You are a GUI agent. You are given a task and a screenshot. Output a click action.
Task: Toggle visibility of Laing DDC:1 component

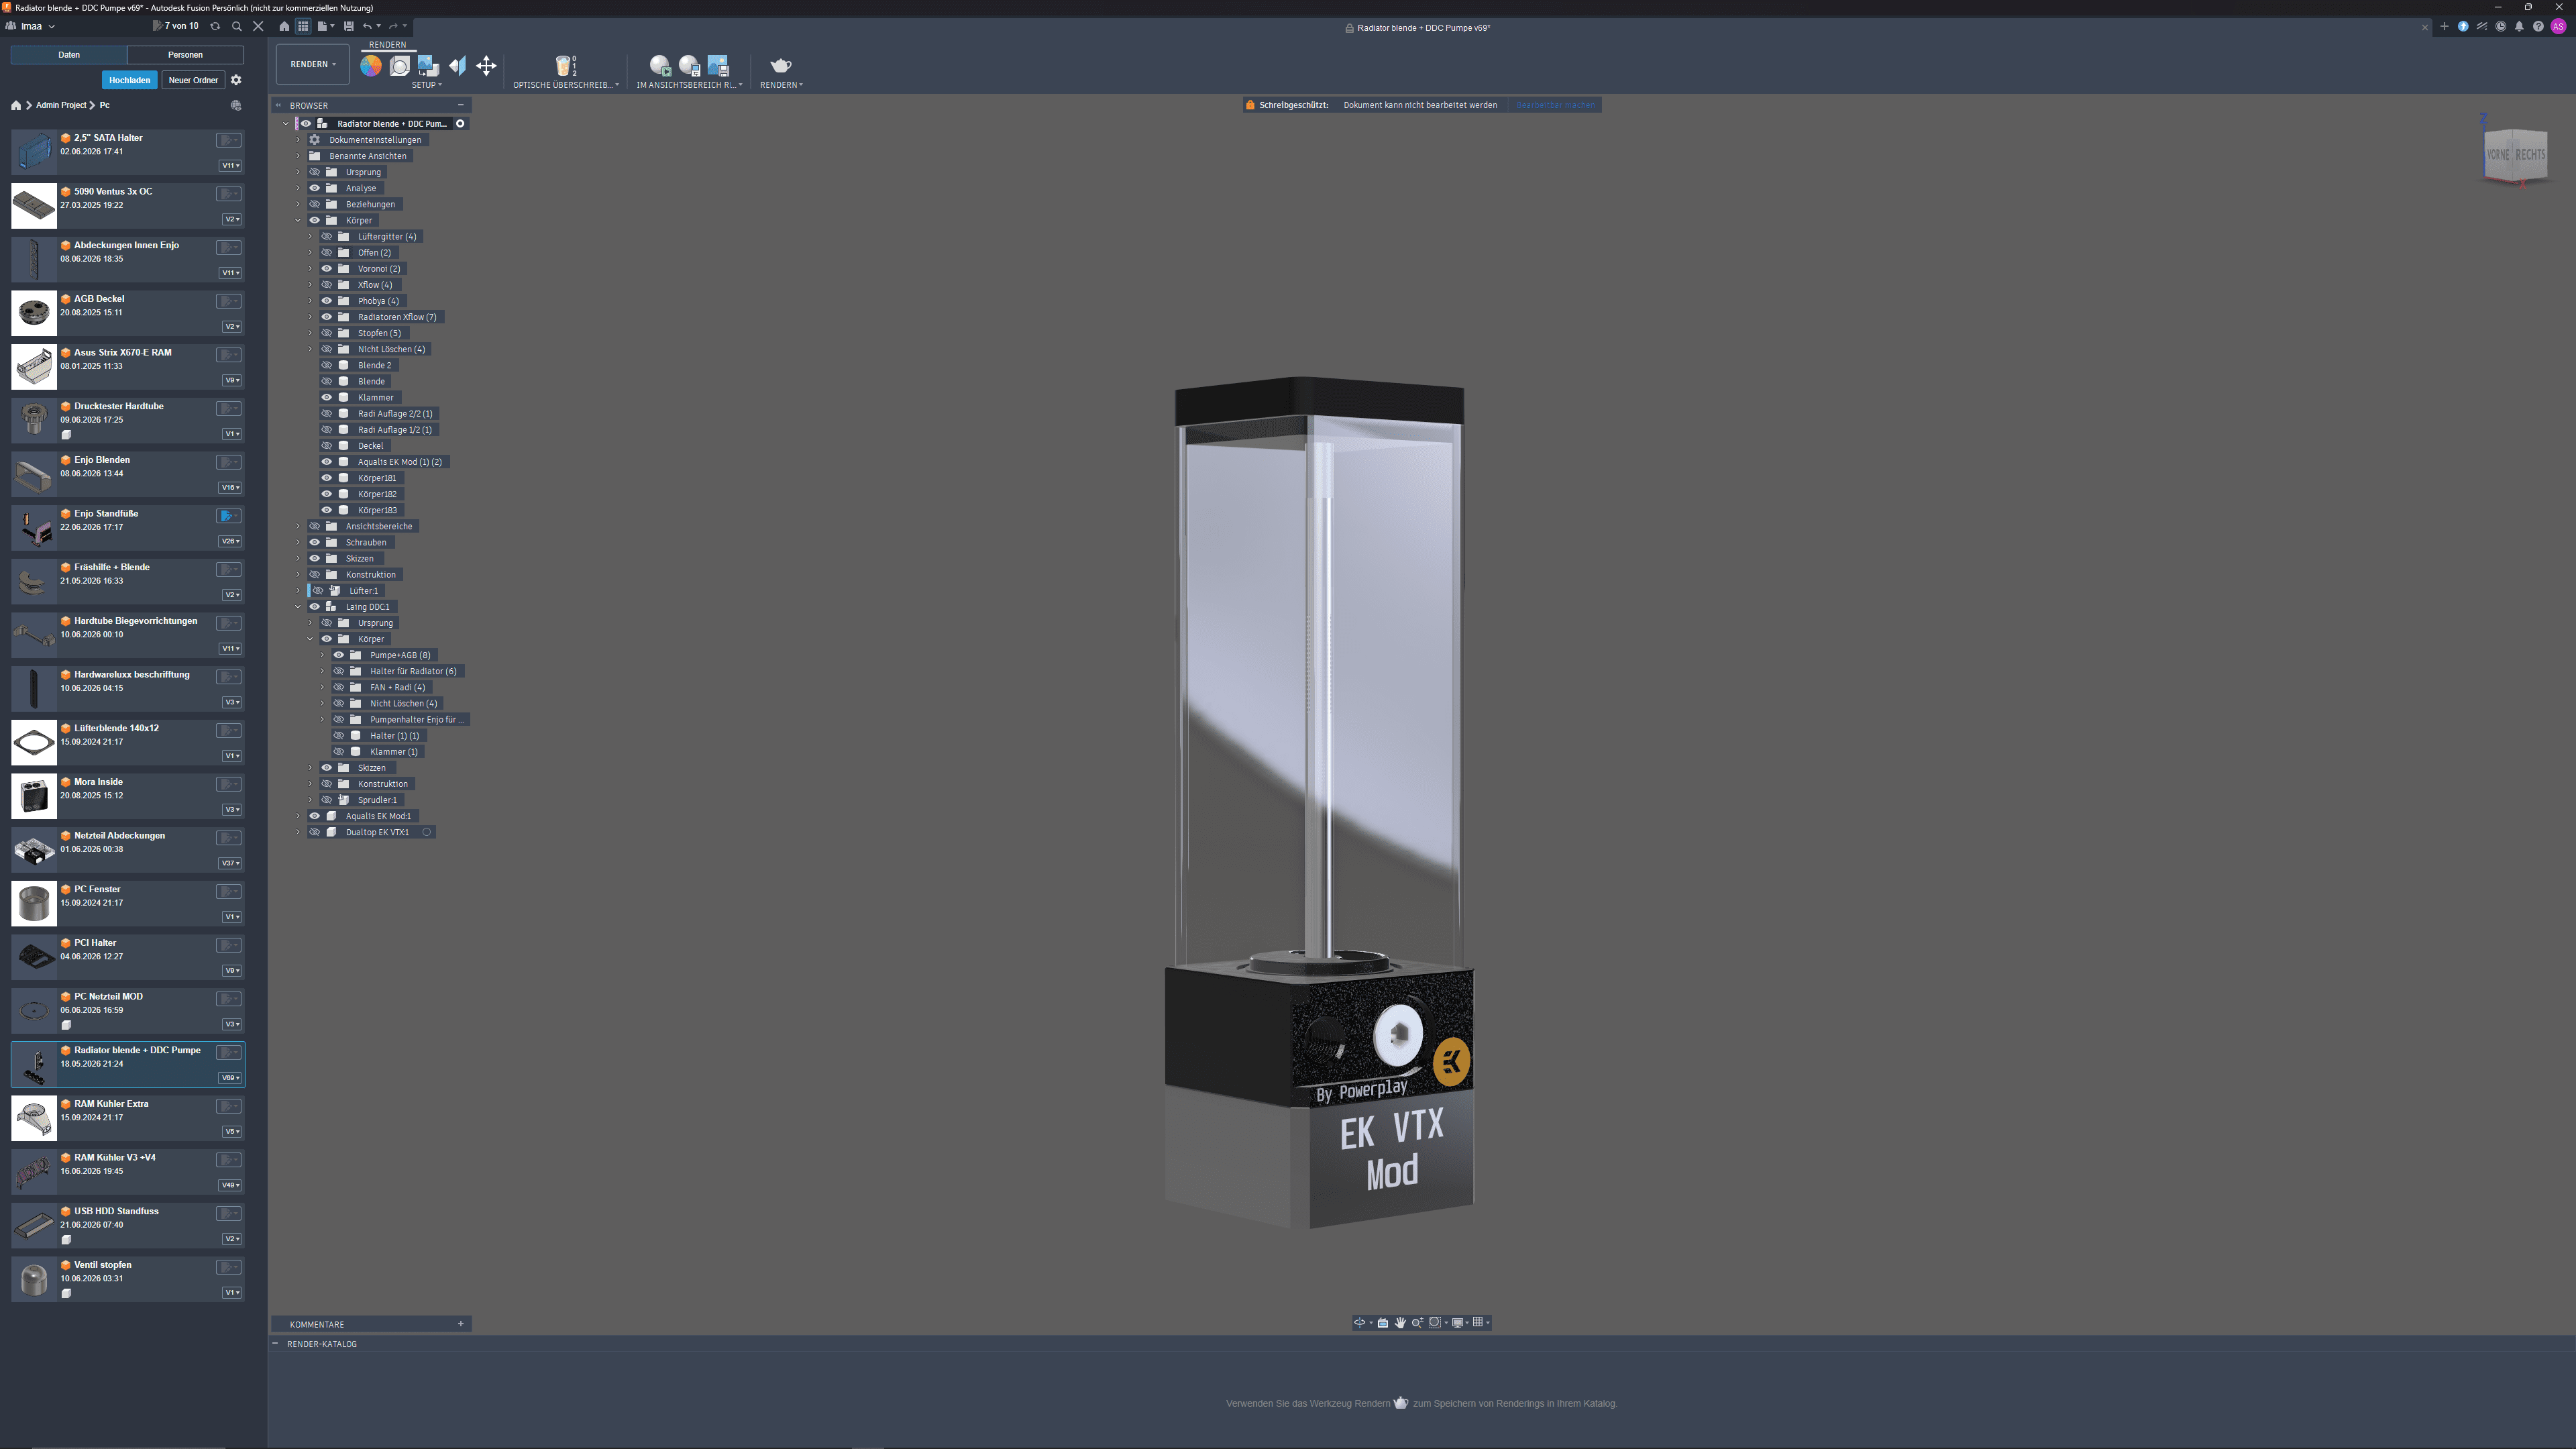point(314,607)
